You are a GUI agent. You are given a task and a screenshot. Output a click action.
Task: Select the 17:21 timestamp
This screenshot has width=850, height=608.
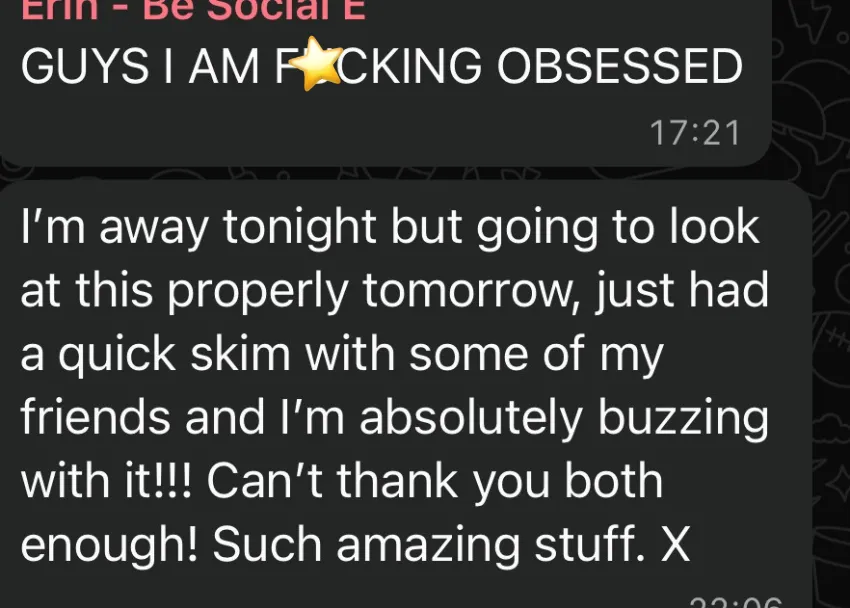(x=695, y=133)
